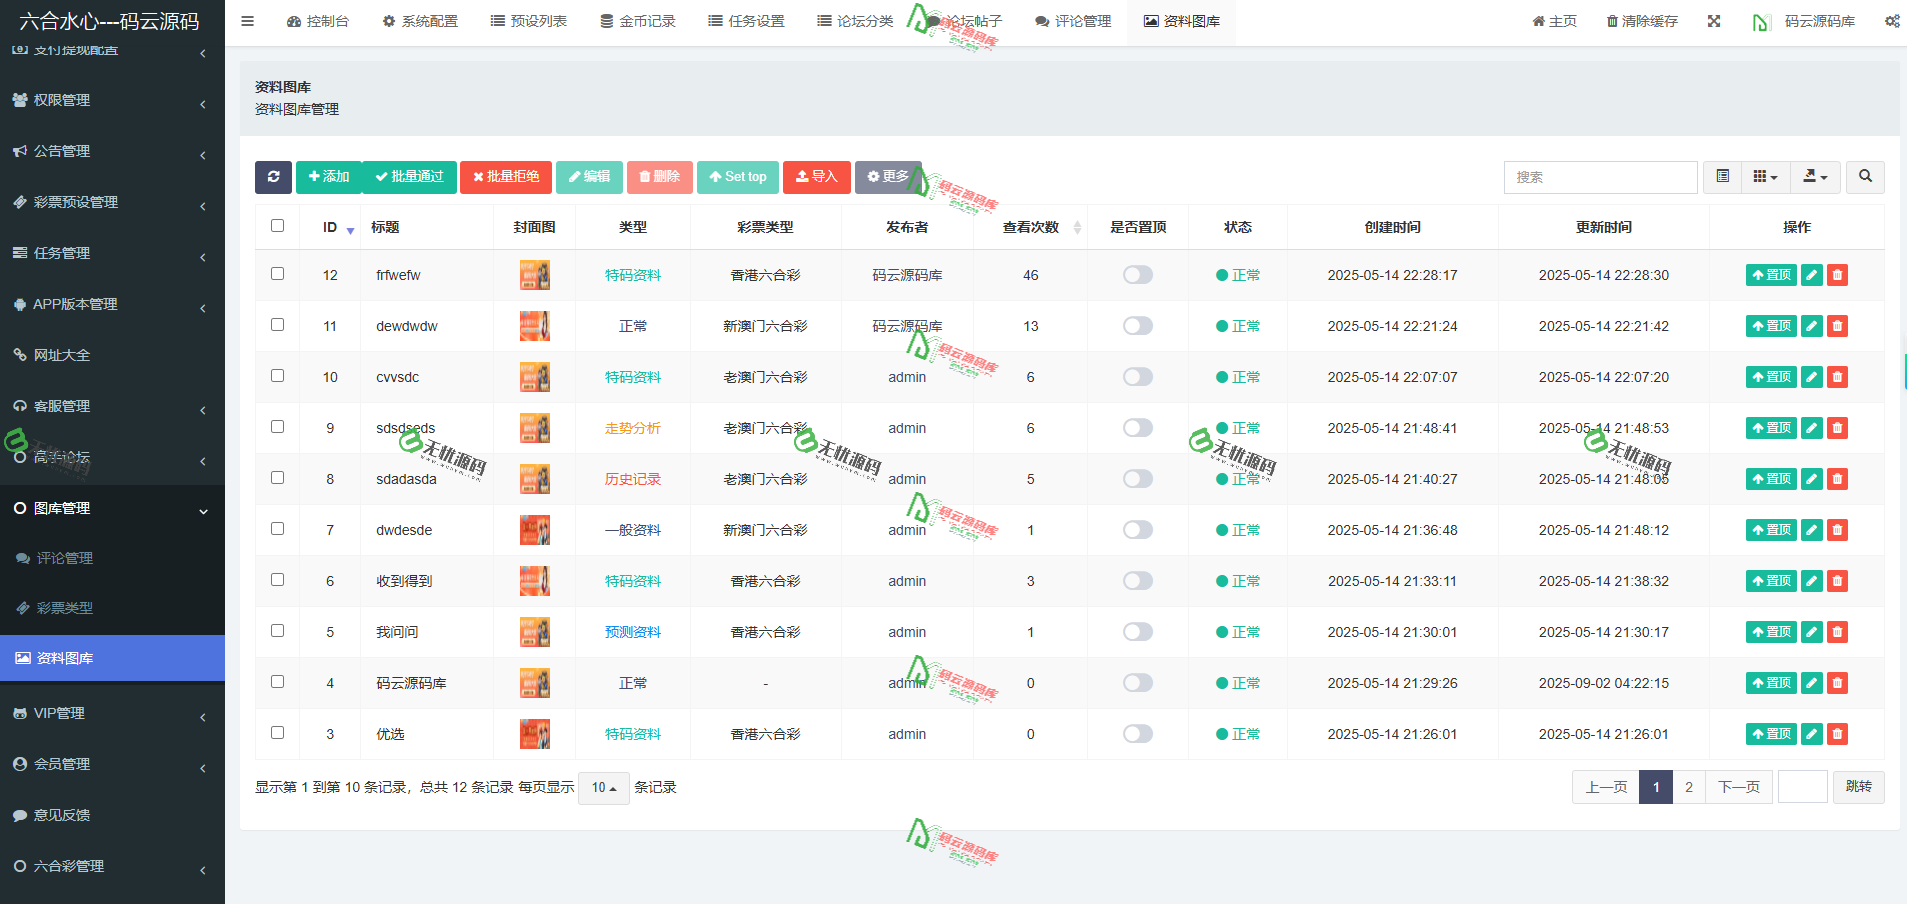Image resolution: width=1907 pixels, height=905 pixels.
Task: Open the columns grid view dropdown
Action: pos(1765,177)
